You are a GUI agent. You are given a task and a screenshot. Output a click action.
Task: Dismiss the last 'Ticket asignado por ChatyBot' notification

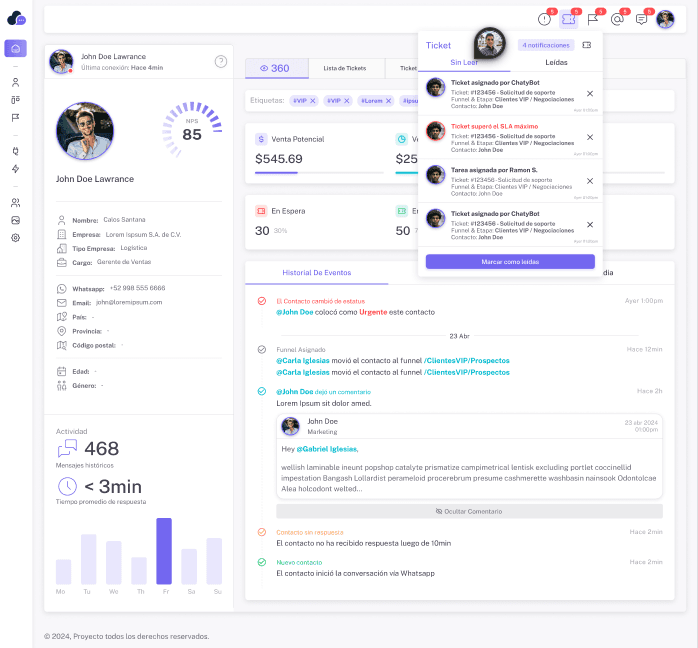590,225
